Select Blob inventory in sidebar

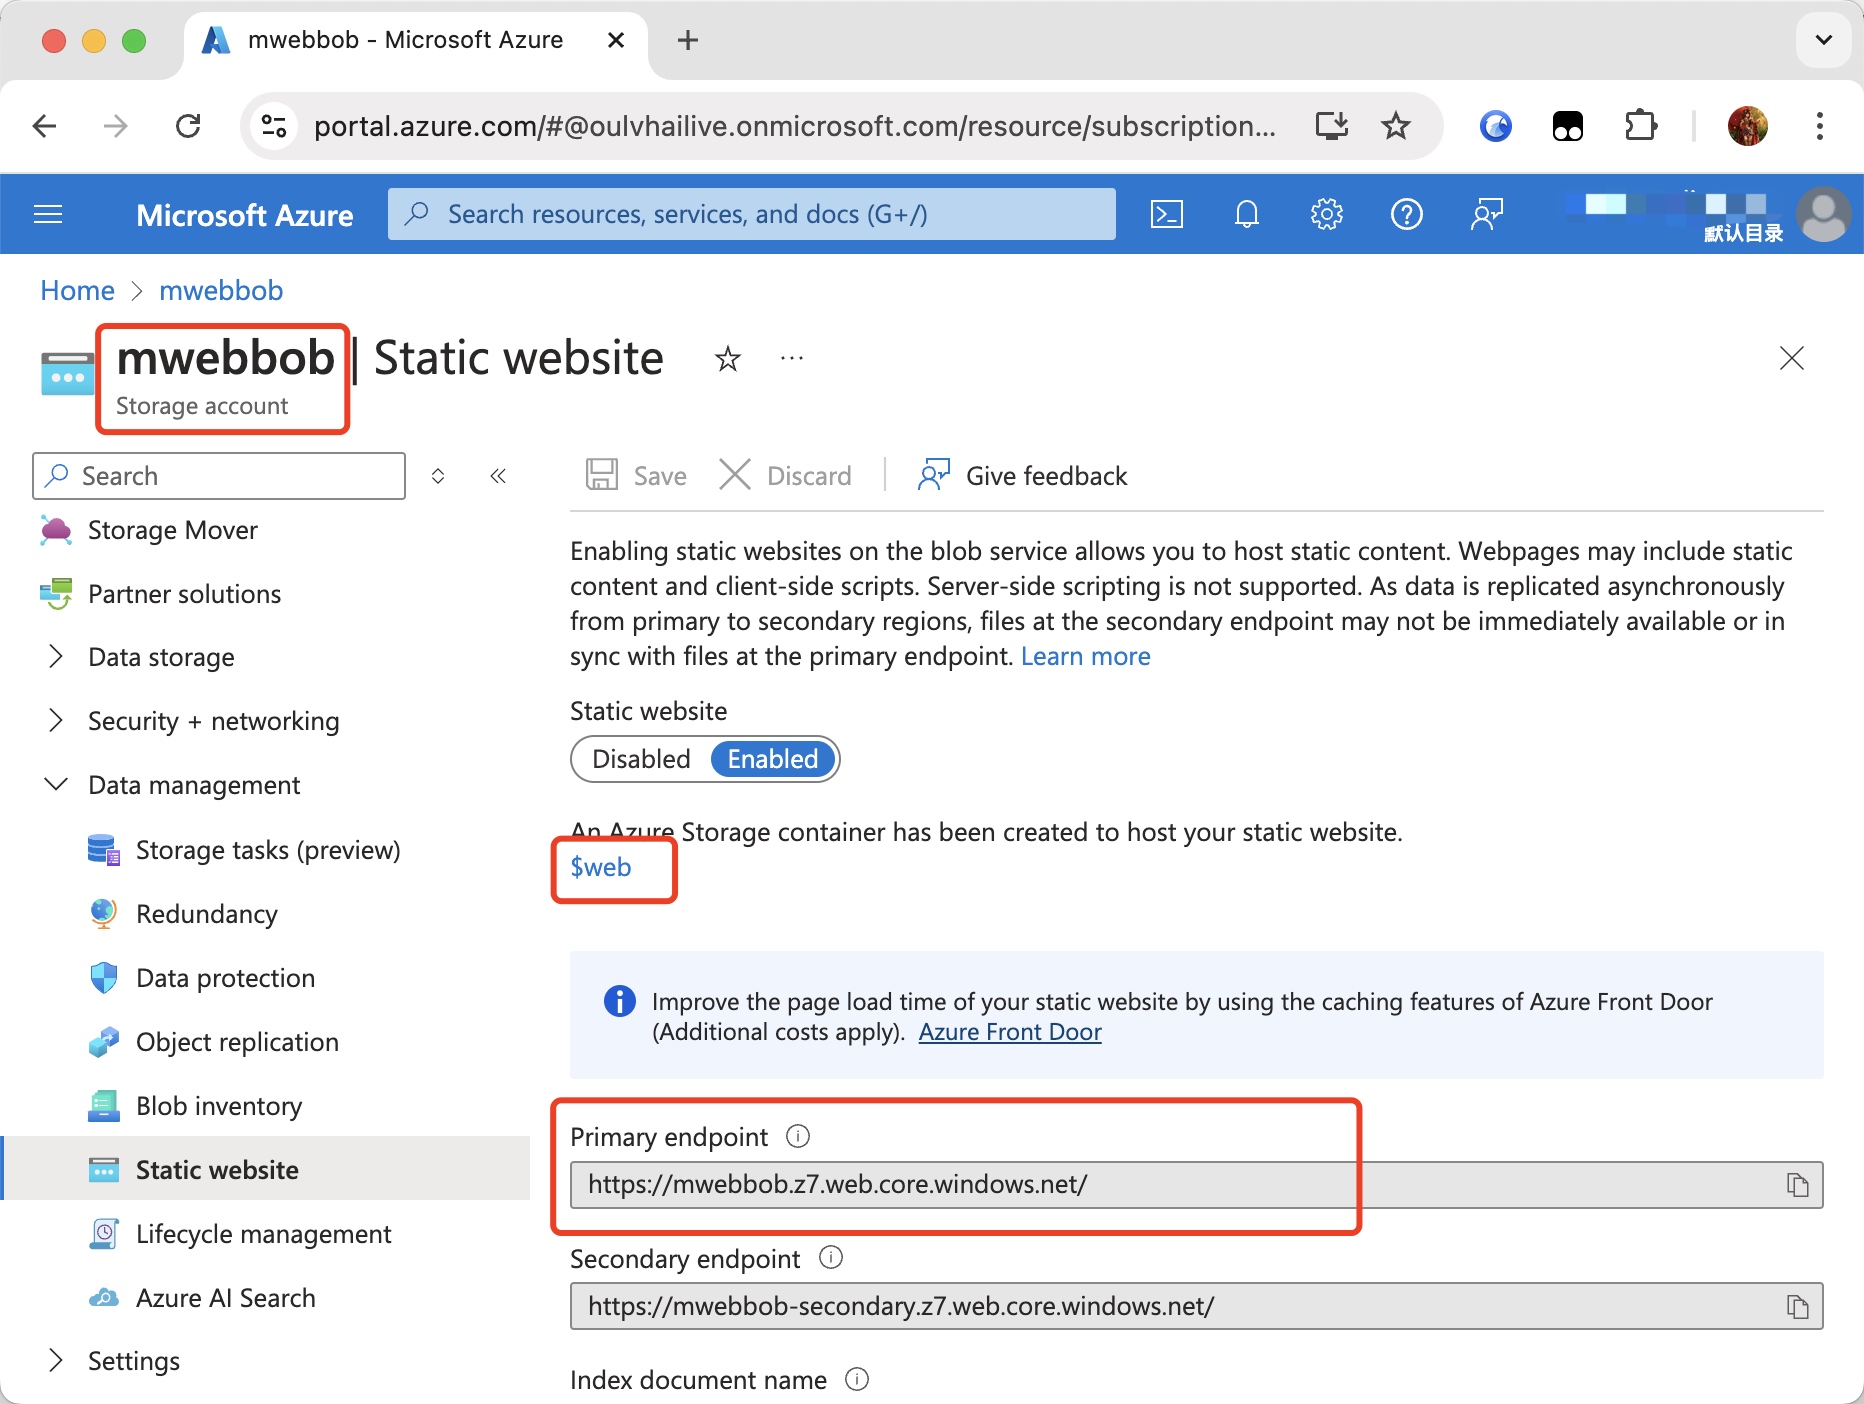coord(218,1106)
